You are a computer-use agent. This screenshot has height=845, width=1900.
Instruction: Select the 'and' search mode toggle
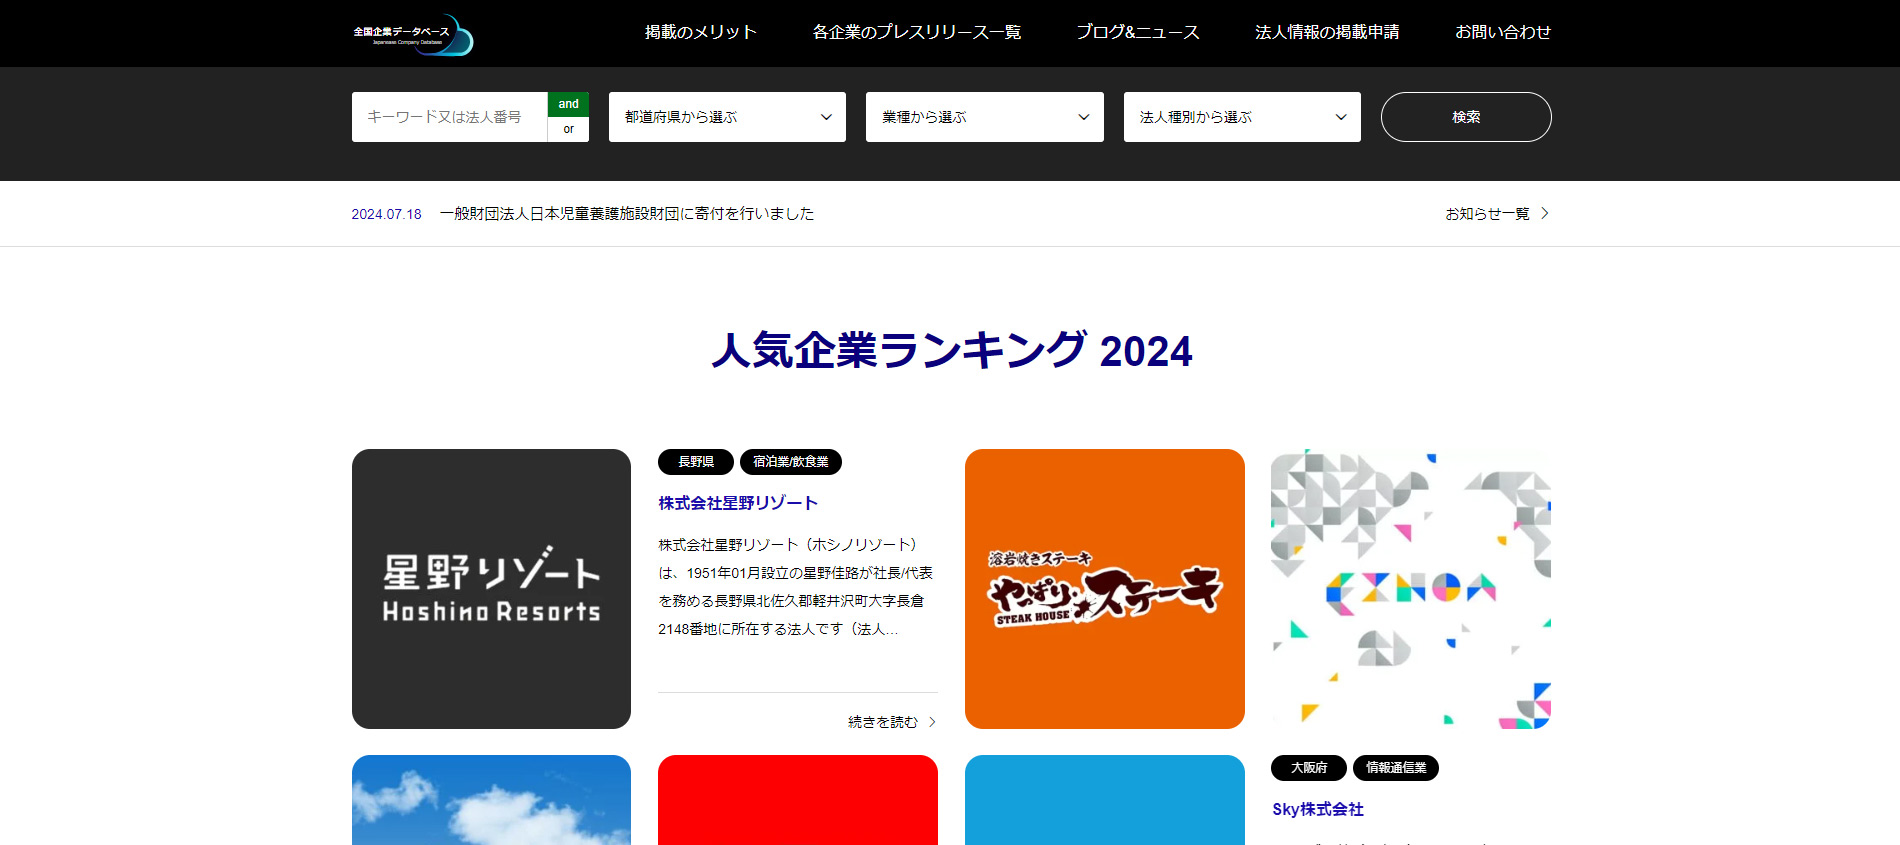(568, 104)
